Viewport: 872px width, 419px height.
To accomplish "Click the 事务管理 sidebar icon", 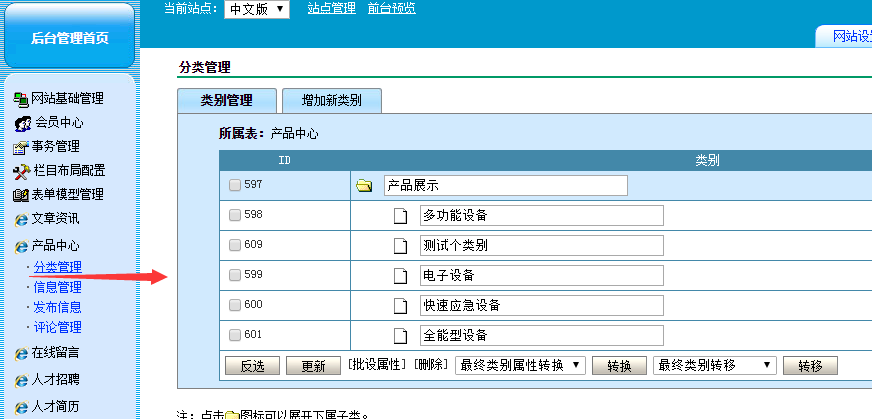I will [x=20, y=147].
